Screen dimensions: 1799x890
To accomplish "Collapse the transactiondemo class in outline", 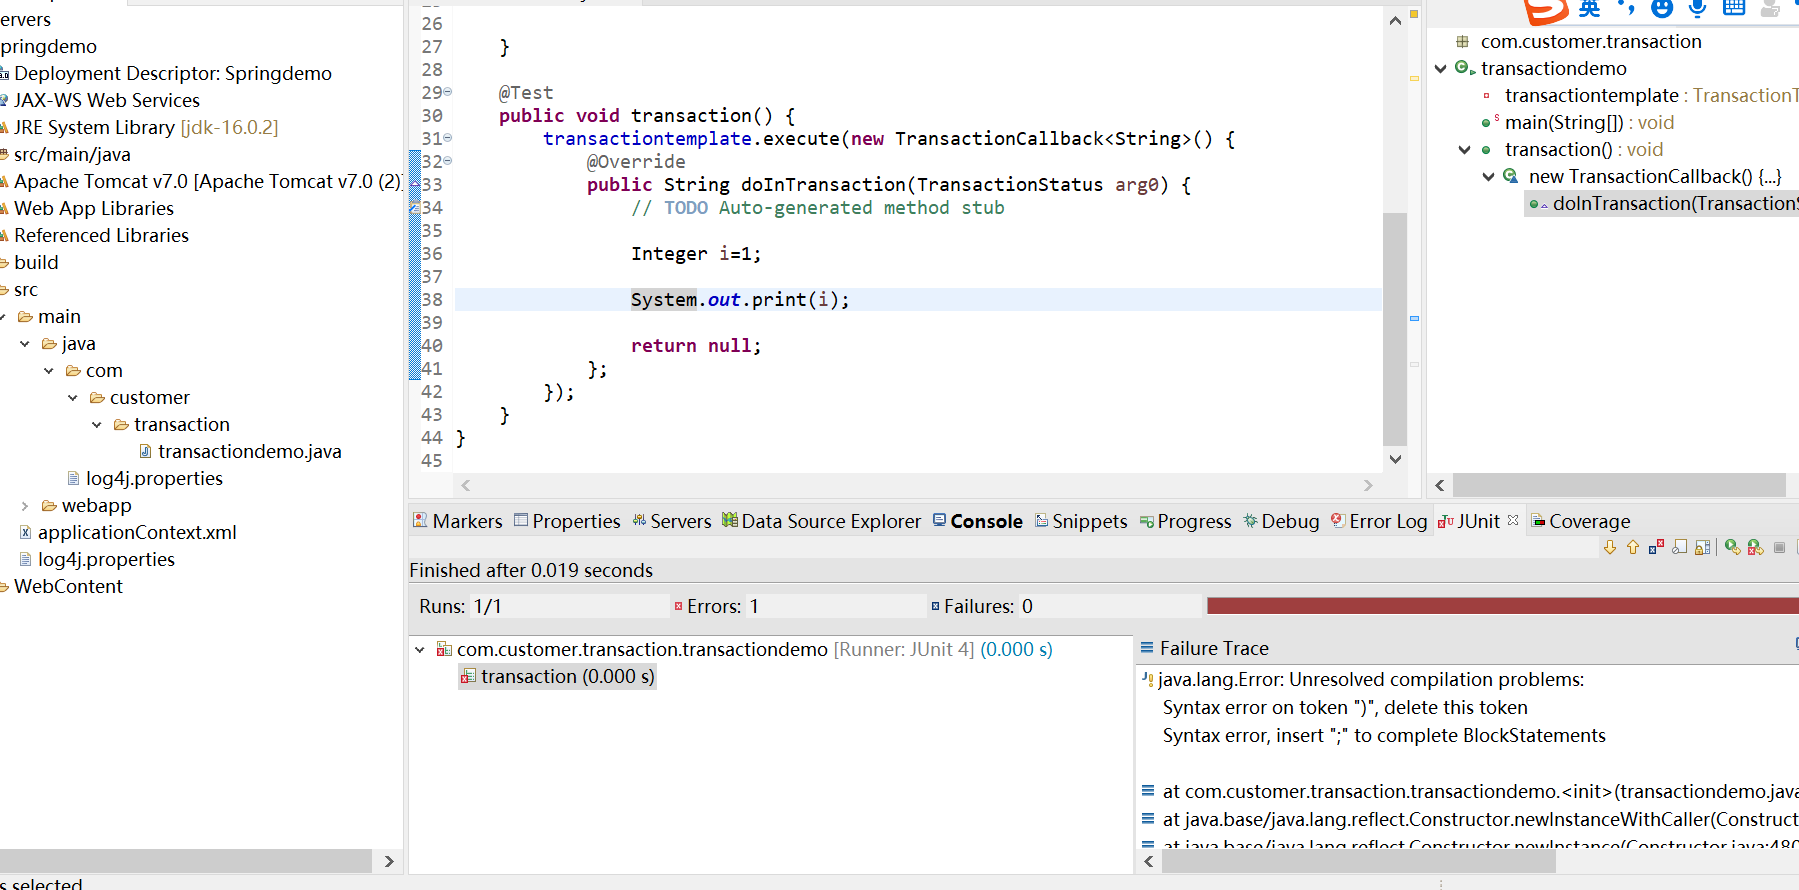I will pyautogui.click(x=1441, y=69).
